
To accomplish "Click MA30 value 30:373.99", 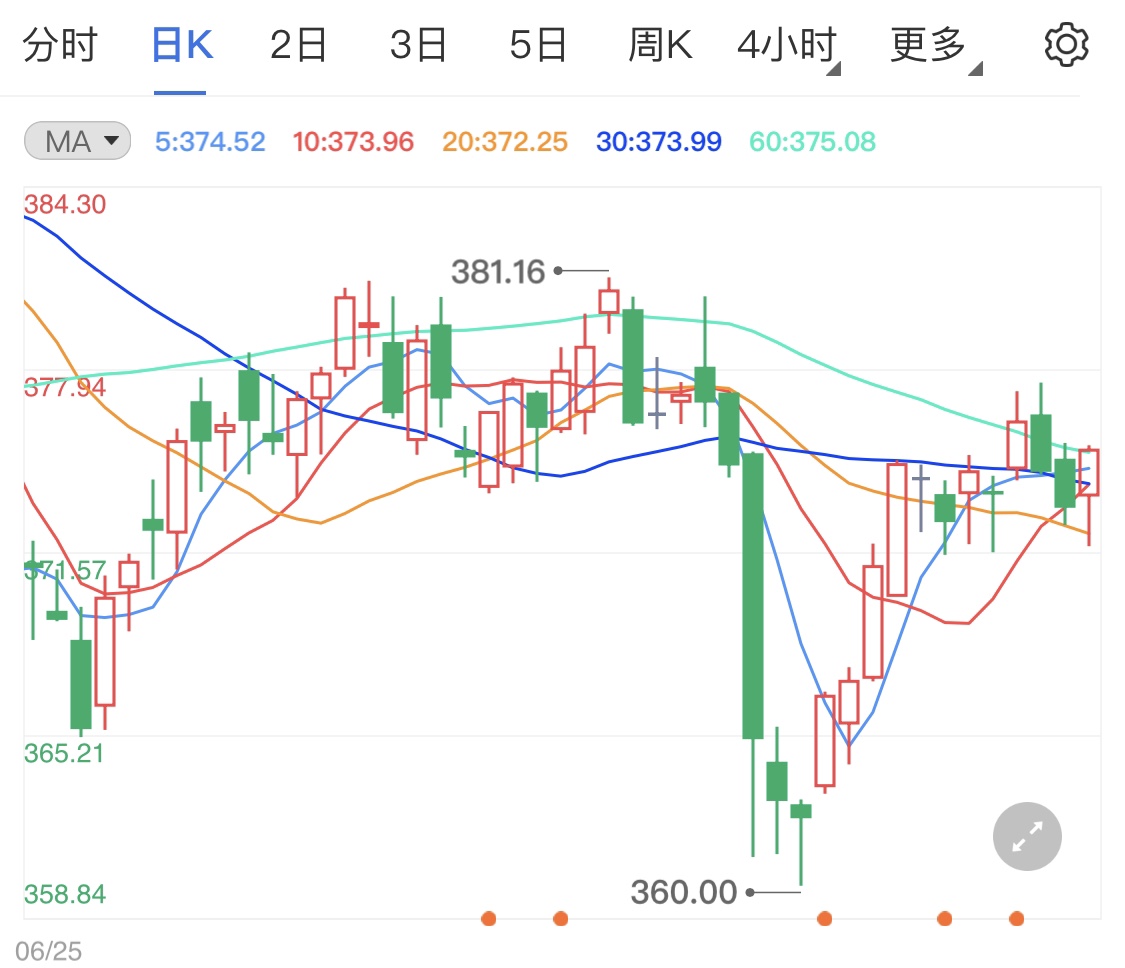I will tap(659, 141).
